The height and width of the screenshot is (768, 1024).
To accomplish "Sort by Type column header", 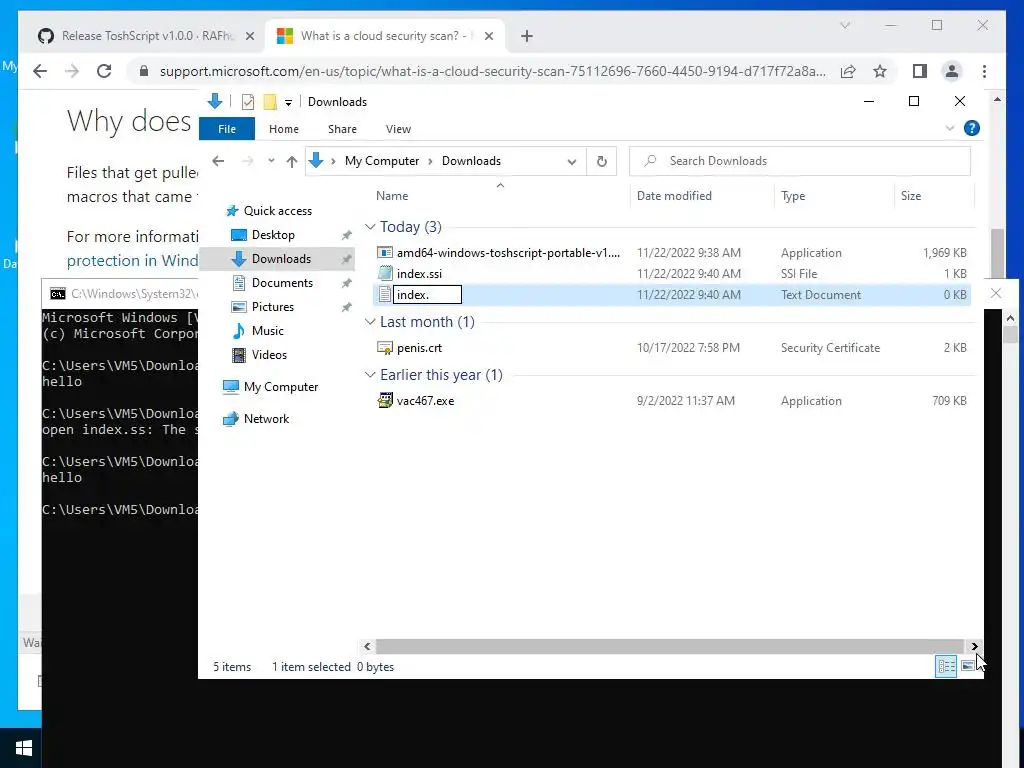I will click(x=834, y=195).
